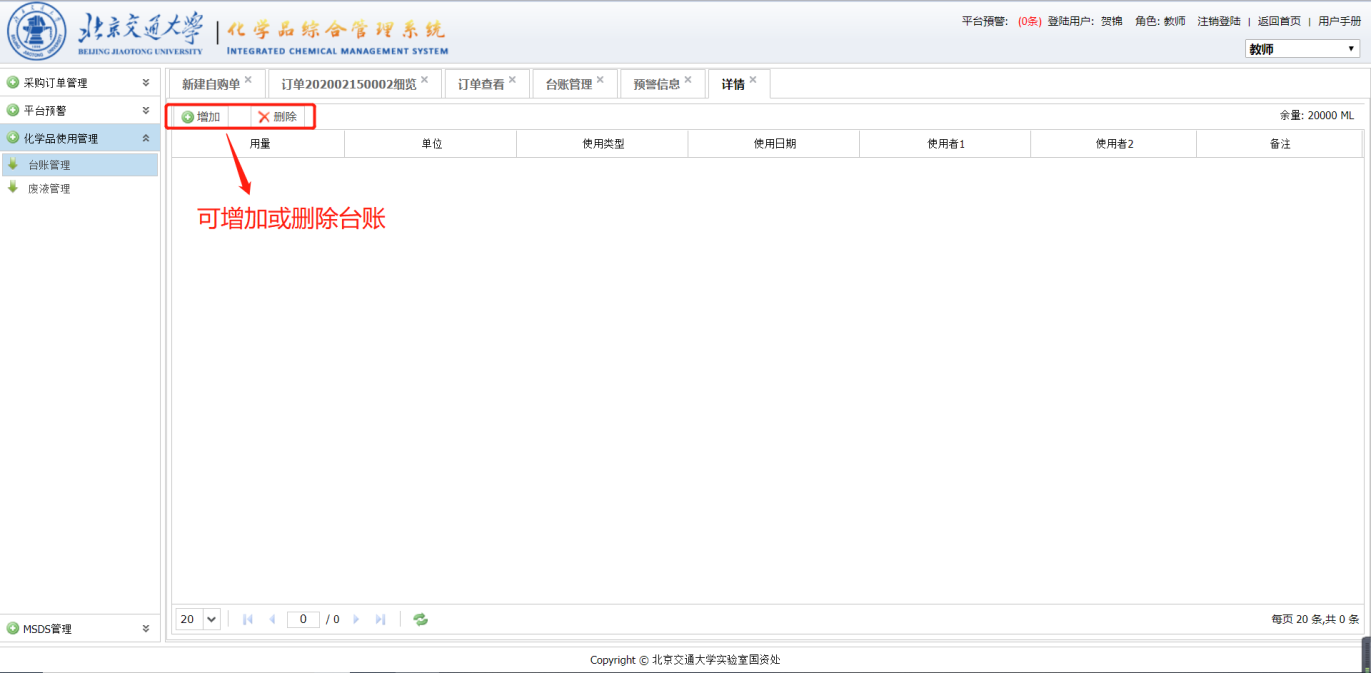Close the 预警信息 tab
The height and width of the screenshot is (673, 1371).
point(688,80)
